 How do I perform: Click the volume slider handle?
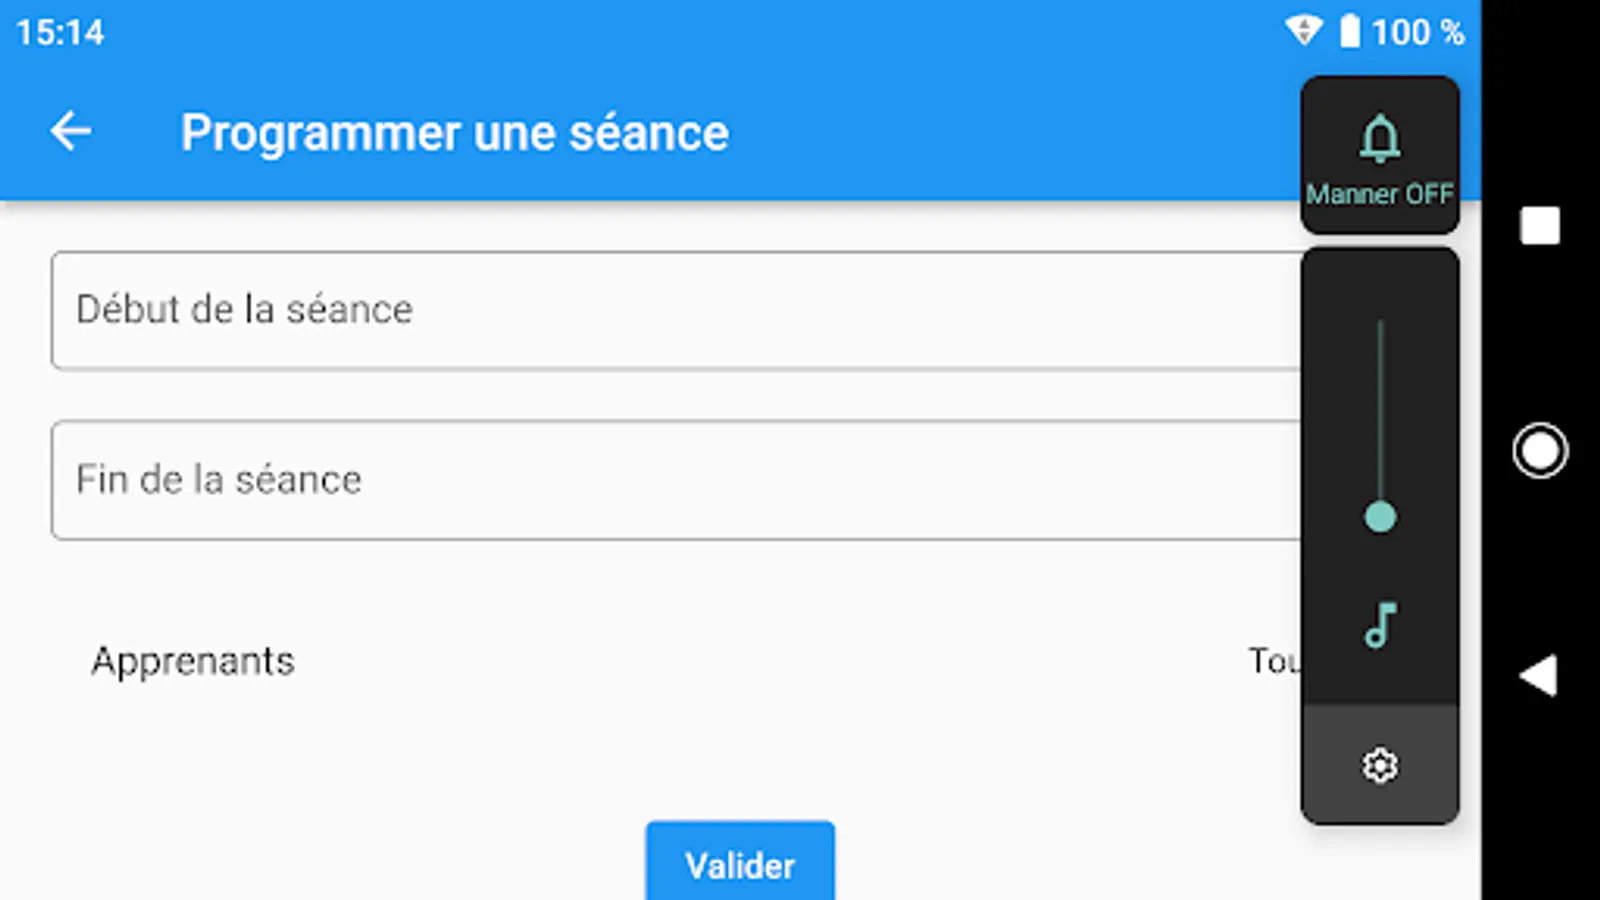point(1380,517)
